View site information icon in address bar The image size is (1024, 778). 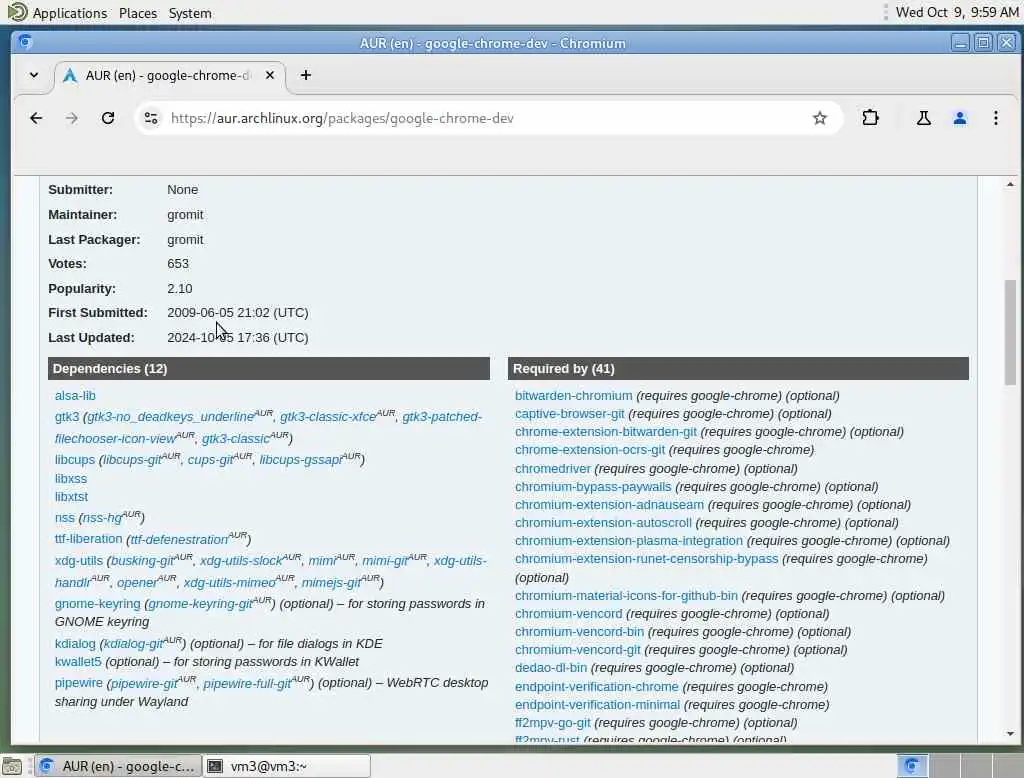click(x=151, y=118)
